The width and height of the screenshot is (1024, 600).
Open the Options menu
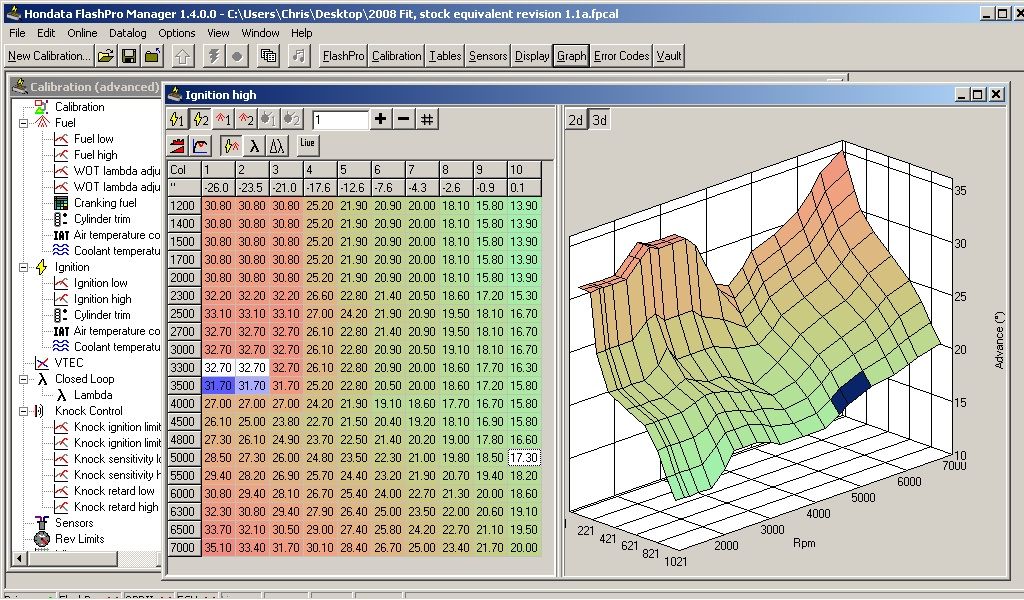point(176,33)
